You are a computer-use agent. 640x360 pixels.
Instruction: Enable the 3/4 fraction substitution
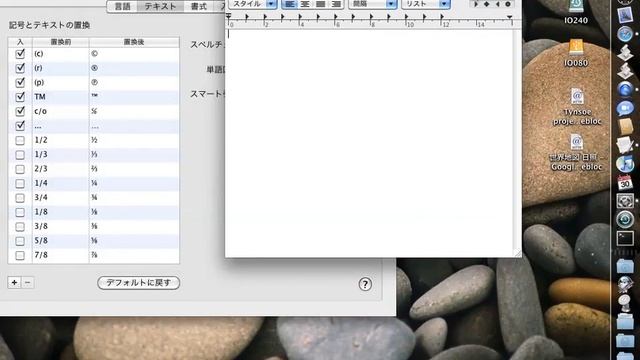coord(20,198)
